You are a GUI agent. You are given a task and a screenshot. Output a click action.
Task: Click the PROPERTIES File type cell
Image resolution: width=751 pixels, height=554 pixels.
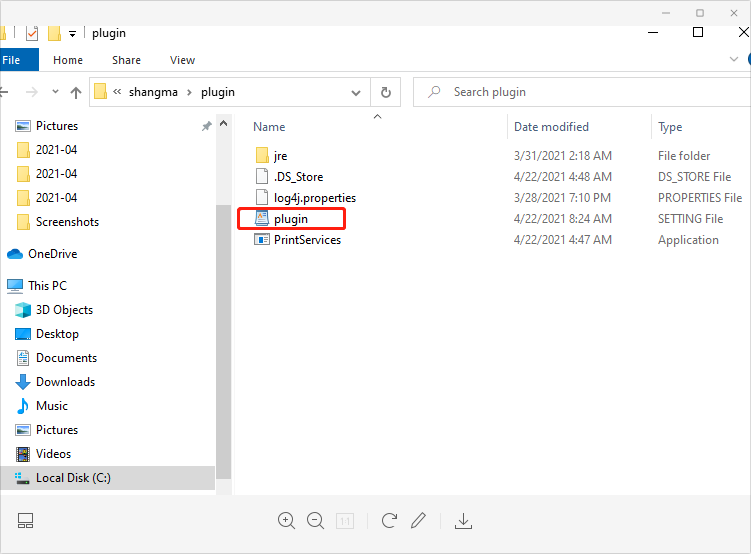point(700,198)
